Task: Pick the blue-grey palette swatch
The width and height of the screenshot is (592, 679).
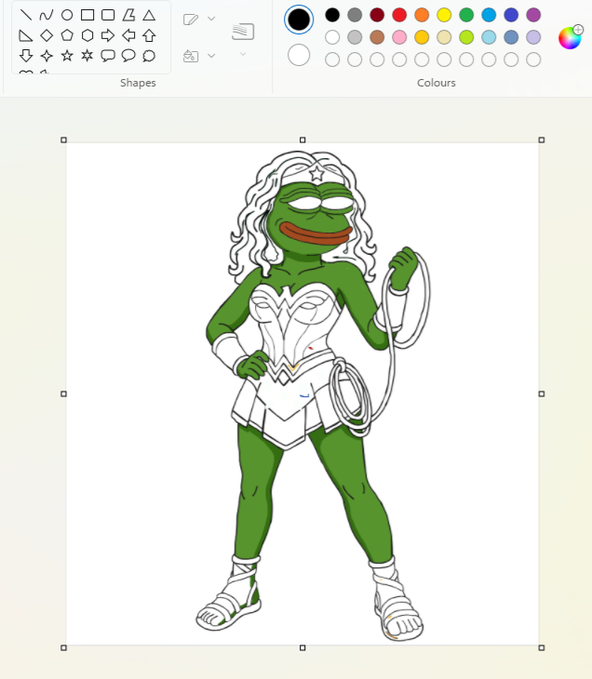Action: click(x=511, y=37)
